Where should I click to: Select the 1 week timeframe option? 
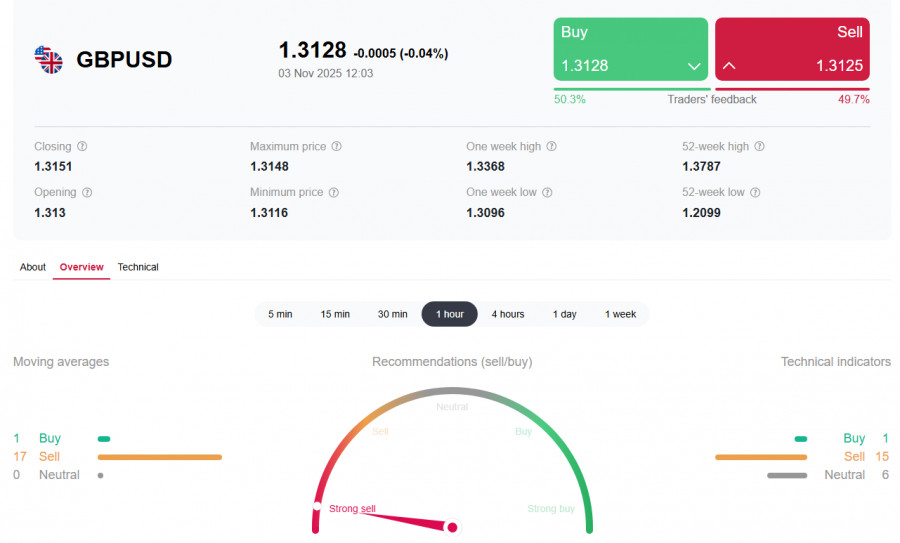click(620, 314)
